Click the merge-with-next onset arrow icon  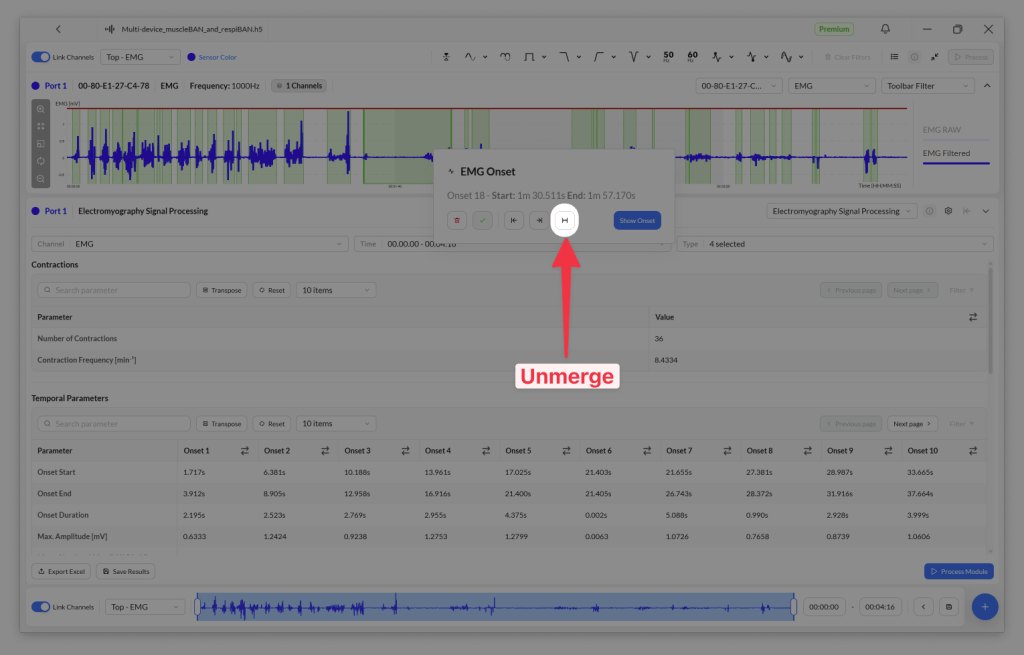(539, 220)
